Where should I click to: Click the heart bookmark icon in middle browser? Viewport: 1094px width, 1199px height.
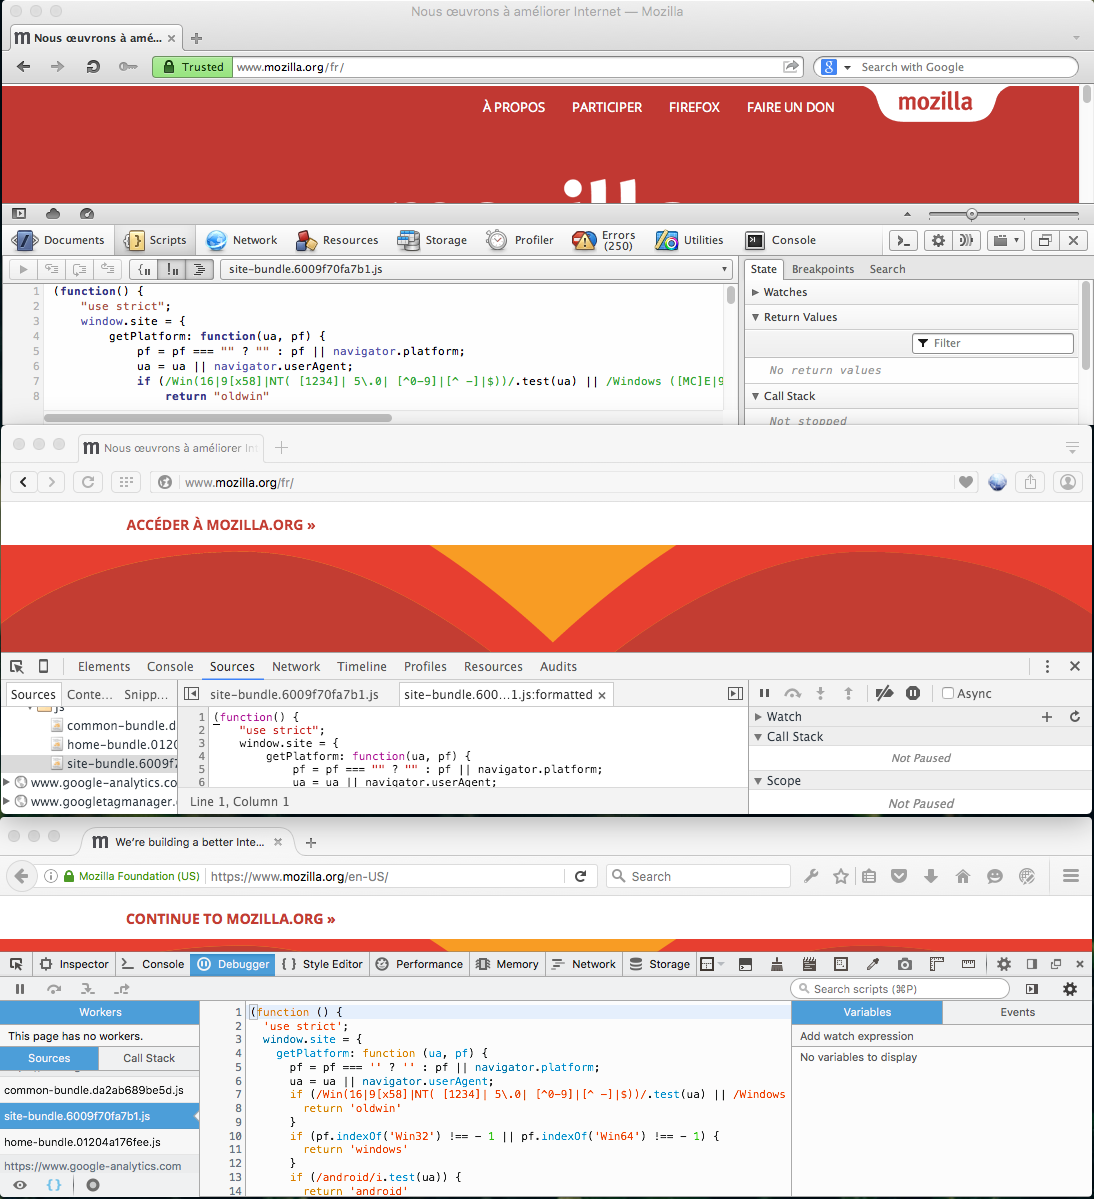click(966, 483)
